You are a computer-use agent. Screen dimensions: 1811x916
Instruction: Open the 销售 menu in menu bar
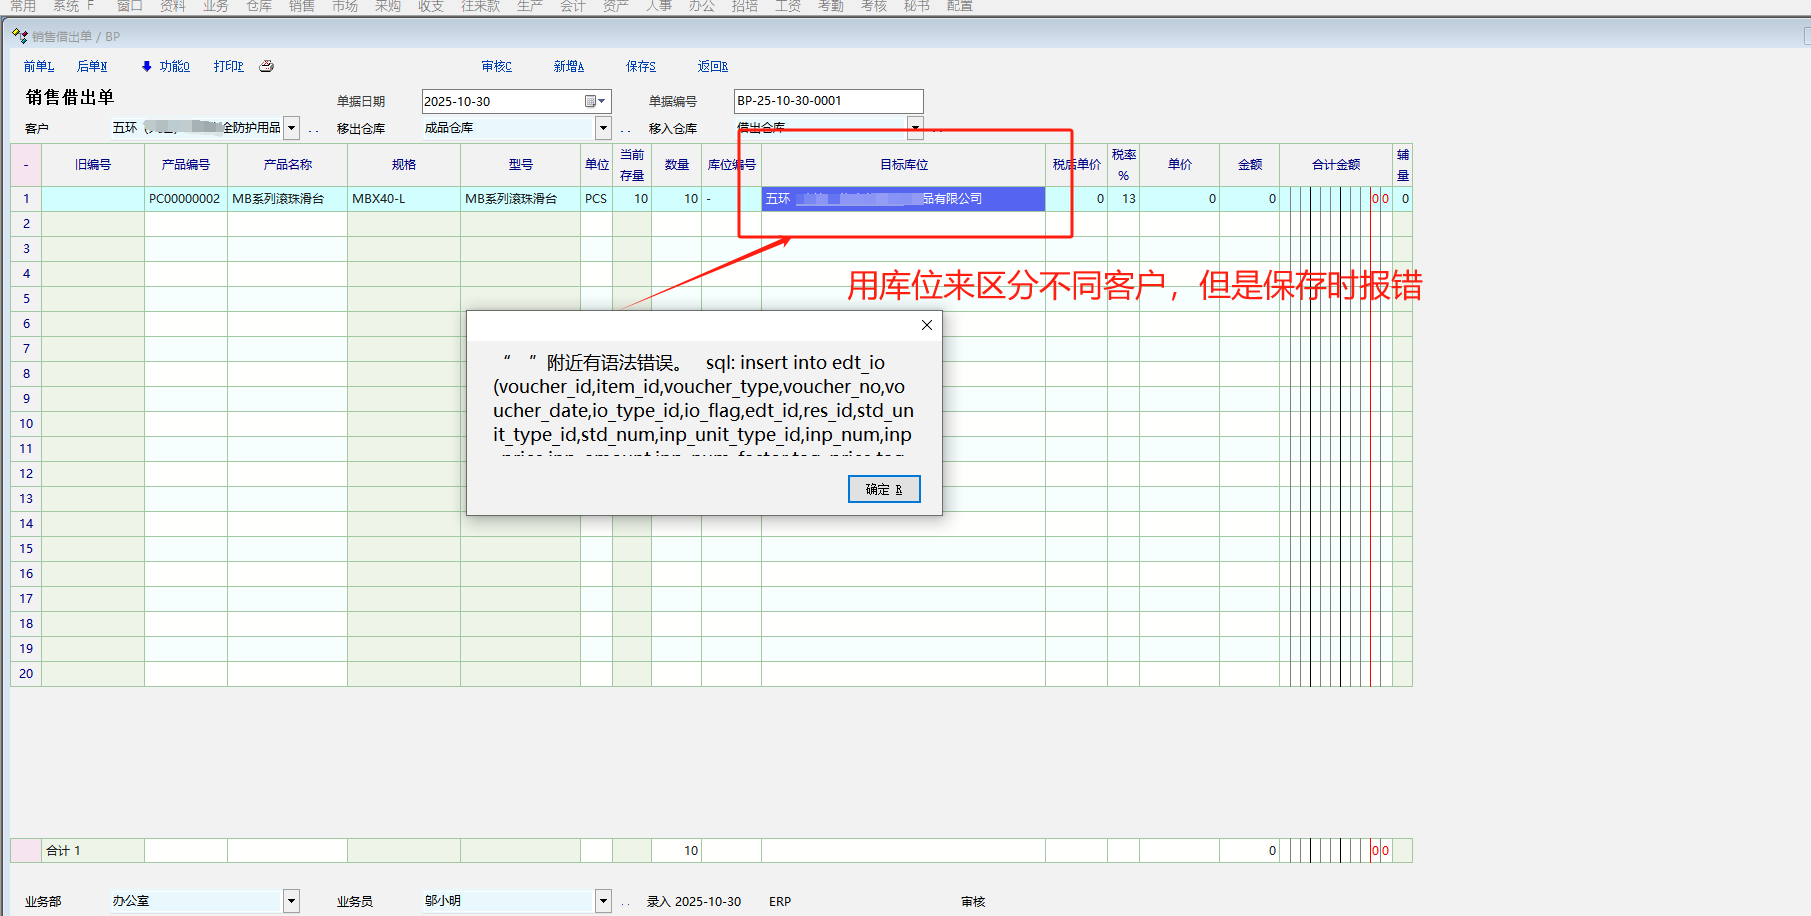point(302,6)
